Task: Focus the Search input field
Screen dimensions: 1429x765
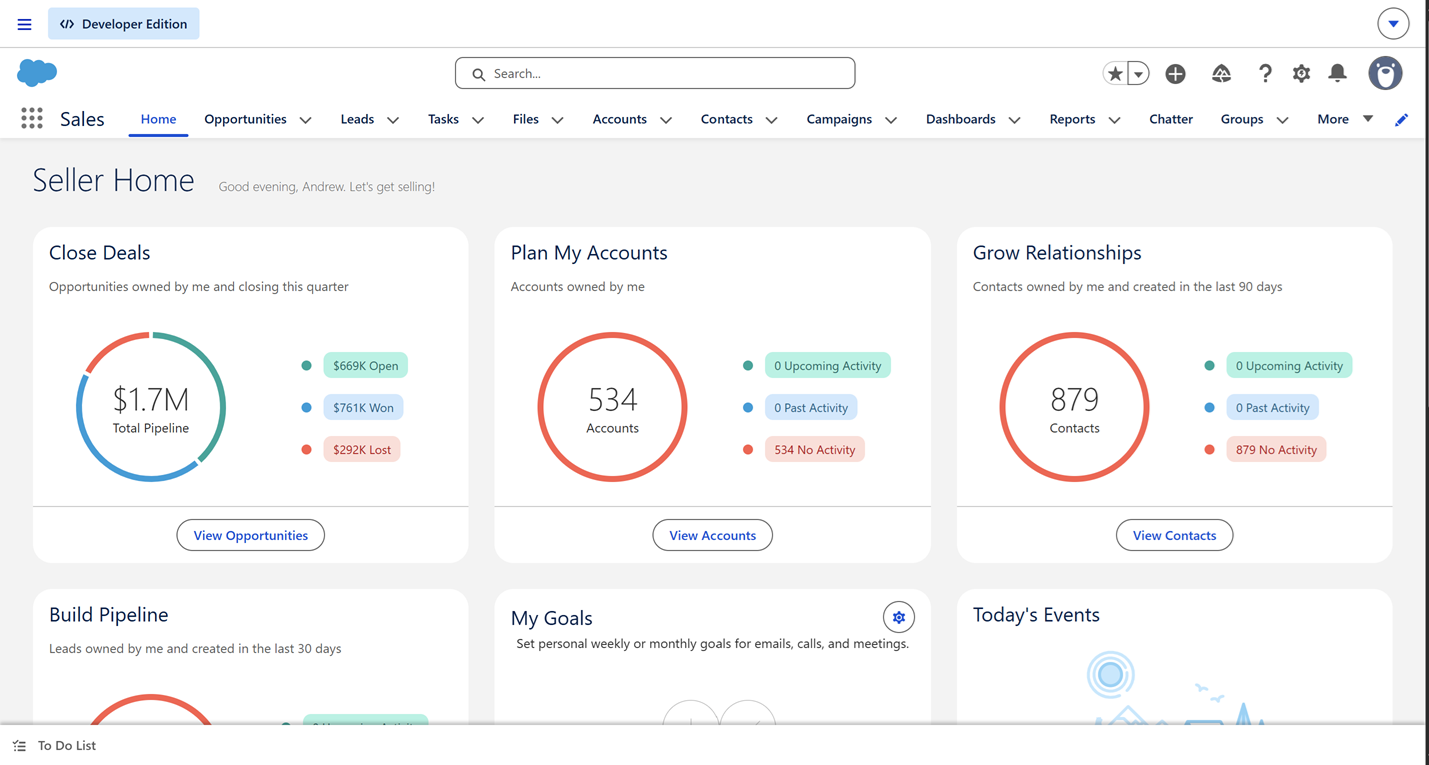Action: (655, 73)
